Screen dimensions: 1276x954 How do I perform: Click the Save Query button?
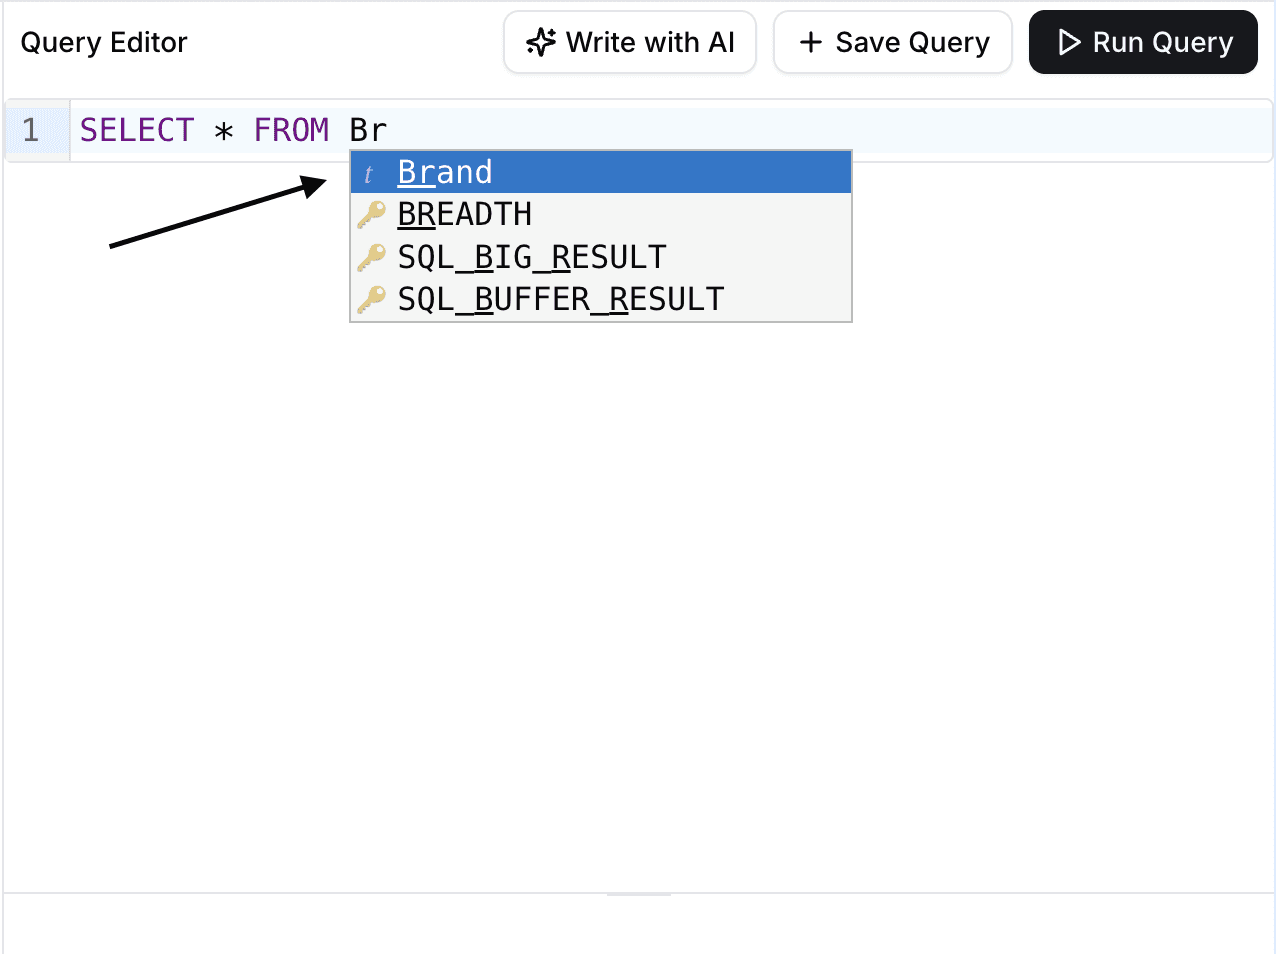pyautogui.click(x=893, y=42)
